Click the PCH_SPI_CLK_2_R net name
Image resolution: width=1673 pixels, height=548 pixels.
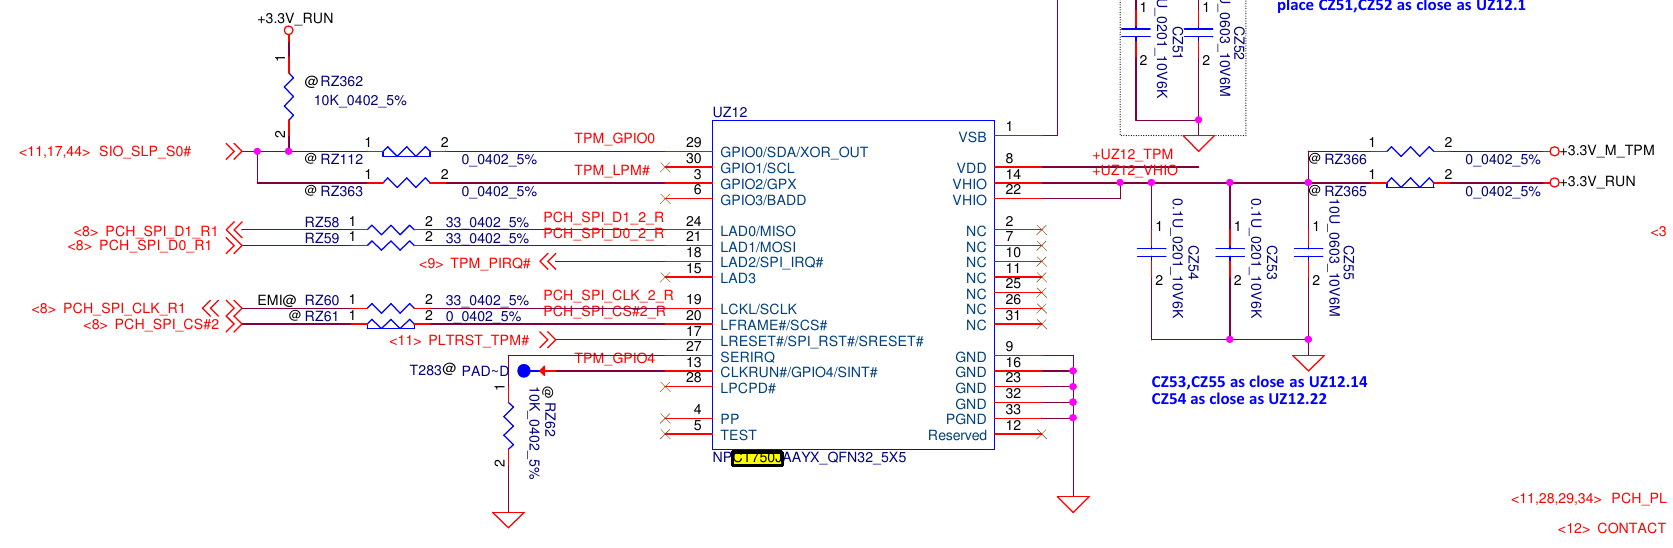coord(608,295)
